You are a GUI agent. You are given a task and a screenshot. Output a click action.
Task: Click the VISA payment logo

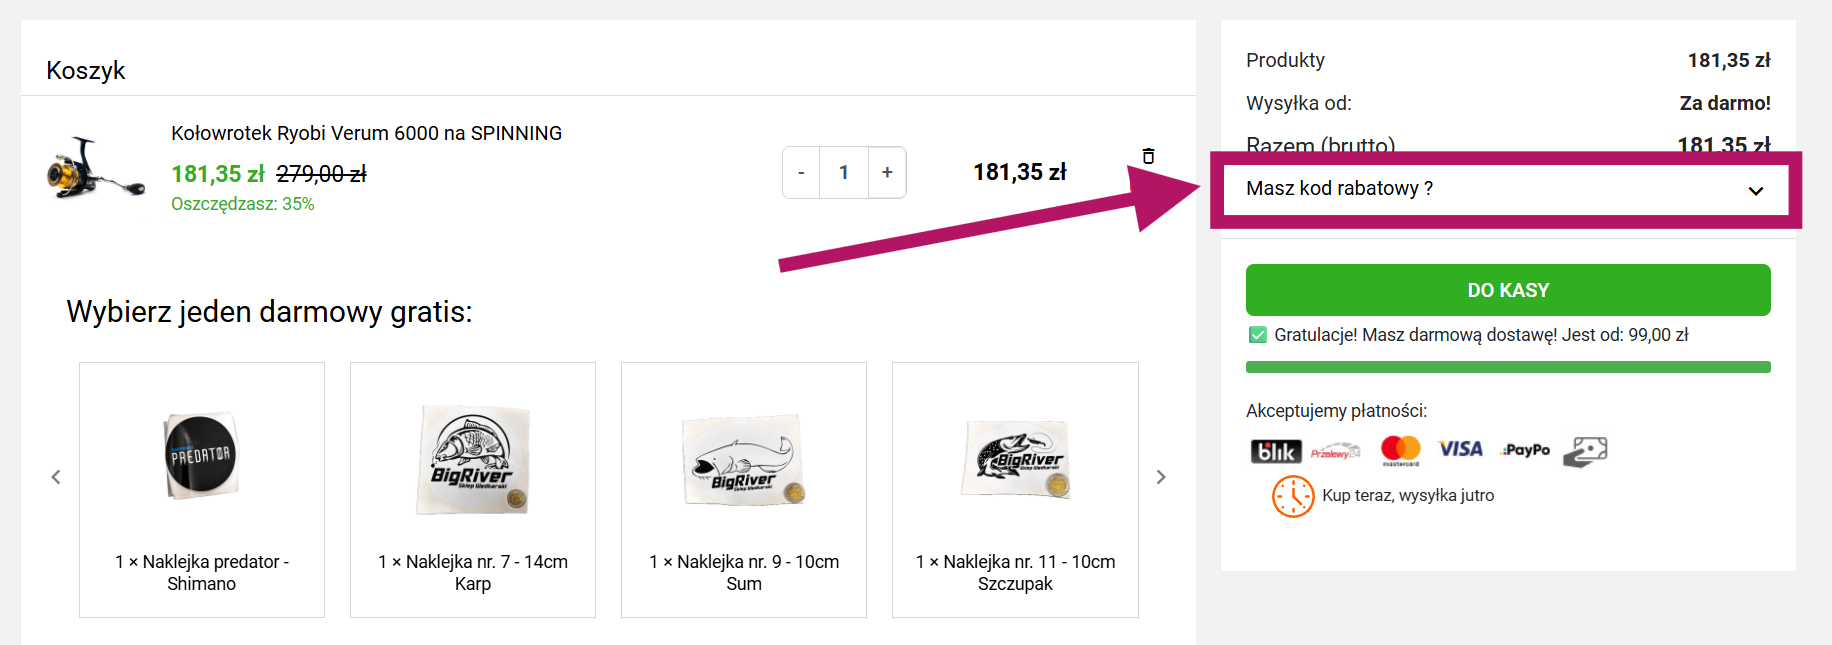(x=1460, y=449)
